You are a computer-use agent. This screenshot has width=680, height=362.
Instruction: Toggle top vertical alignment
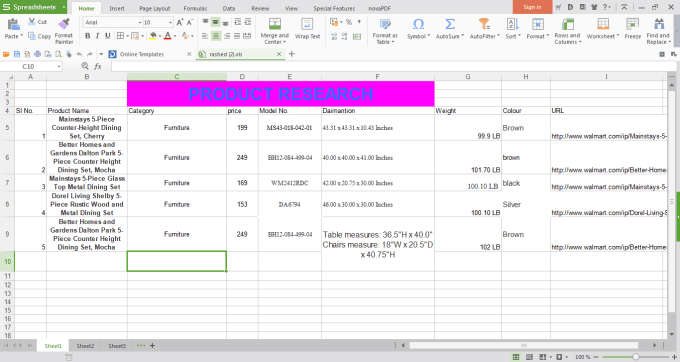tap(205, 22)
